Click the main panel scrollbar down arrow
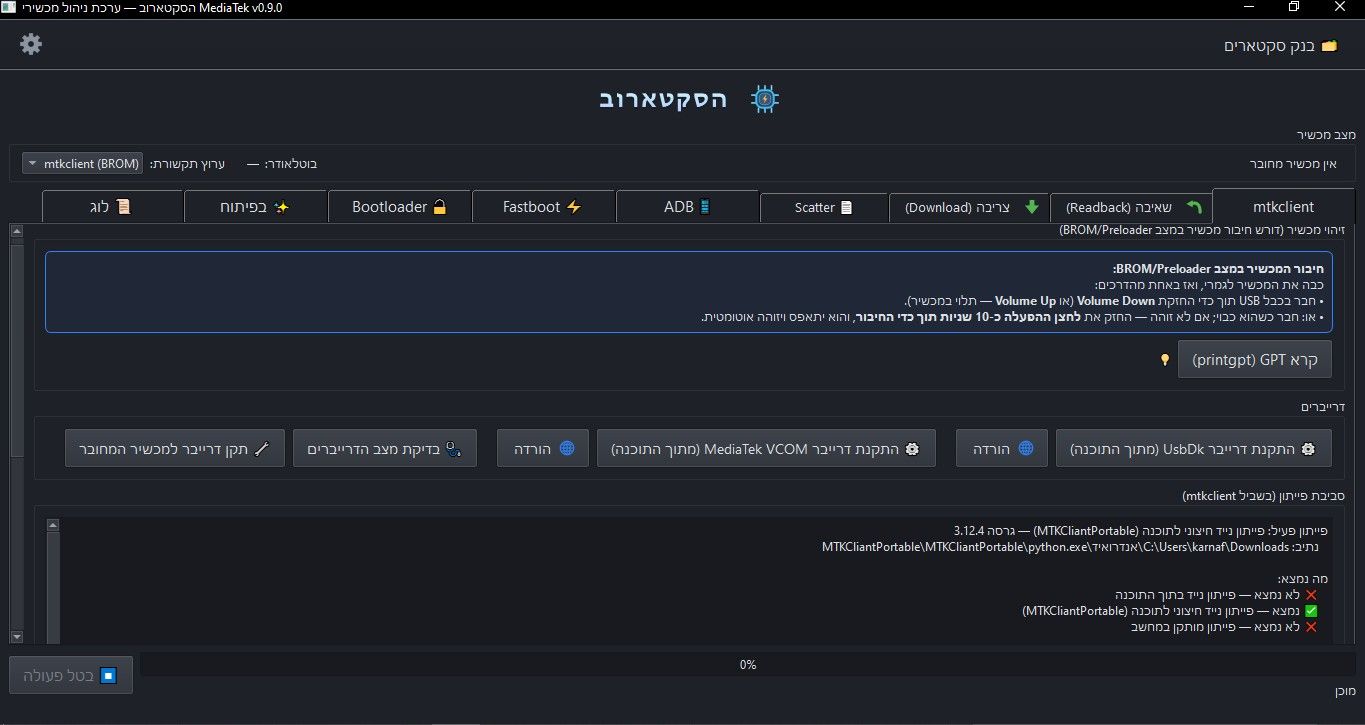The height and width of the screenshot is (725, 1365). click(16, 637)
